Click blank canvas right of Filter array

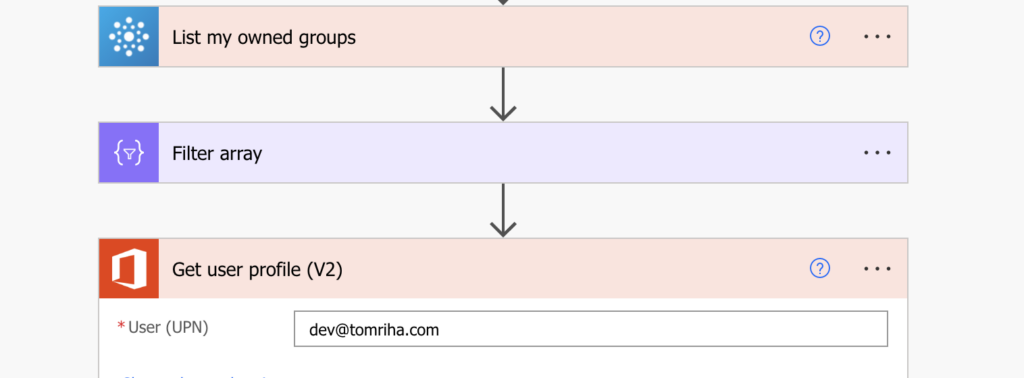(x=965, y=153)
